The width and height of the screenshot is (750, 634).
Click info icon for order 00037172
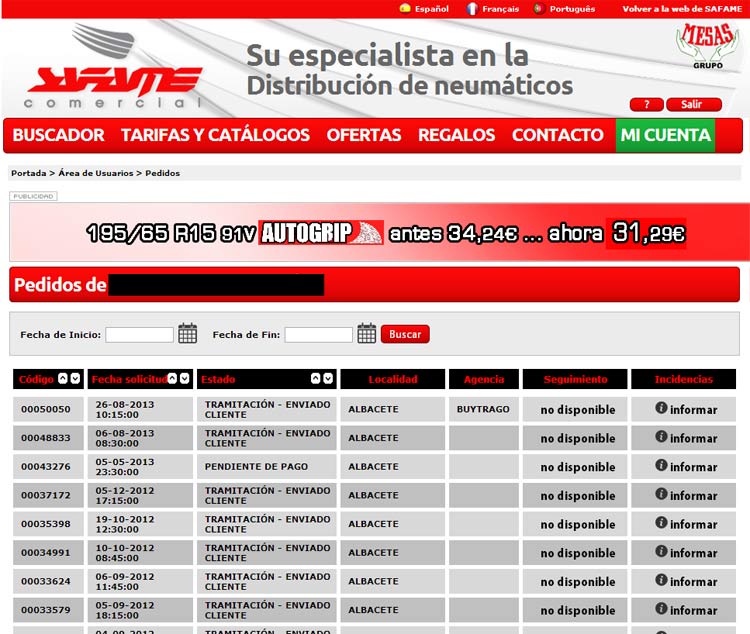point(661,494)
